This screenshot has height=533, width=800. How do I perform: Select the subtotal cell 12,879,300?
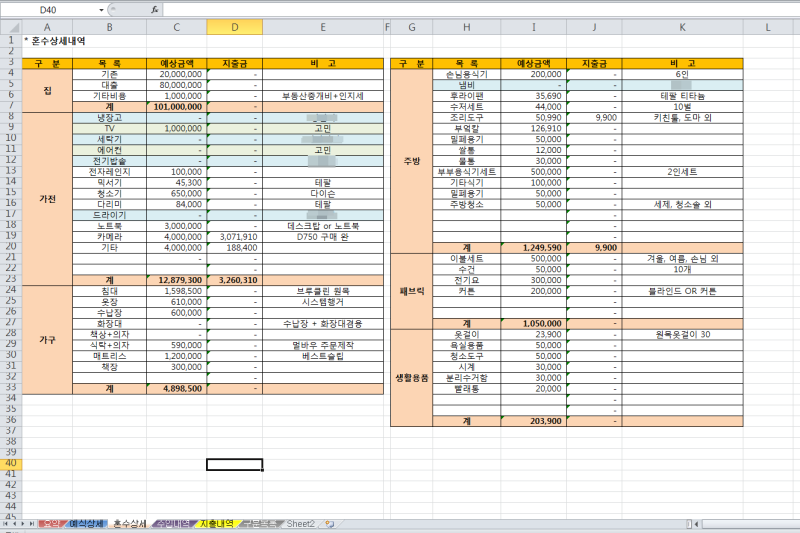tap(177, 280)
